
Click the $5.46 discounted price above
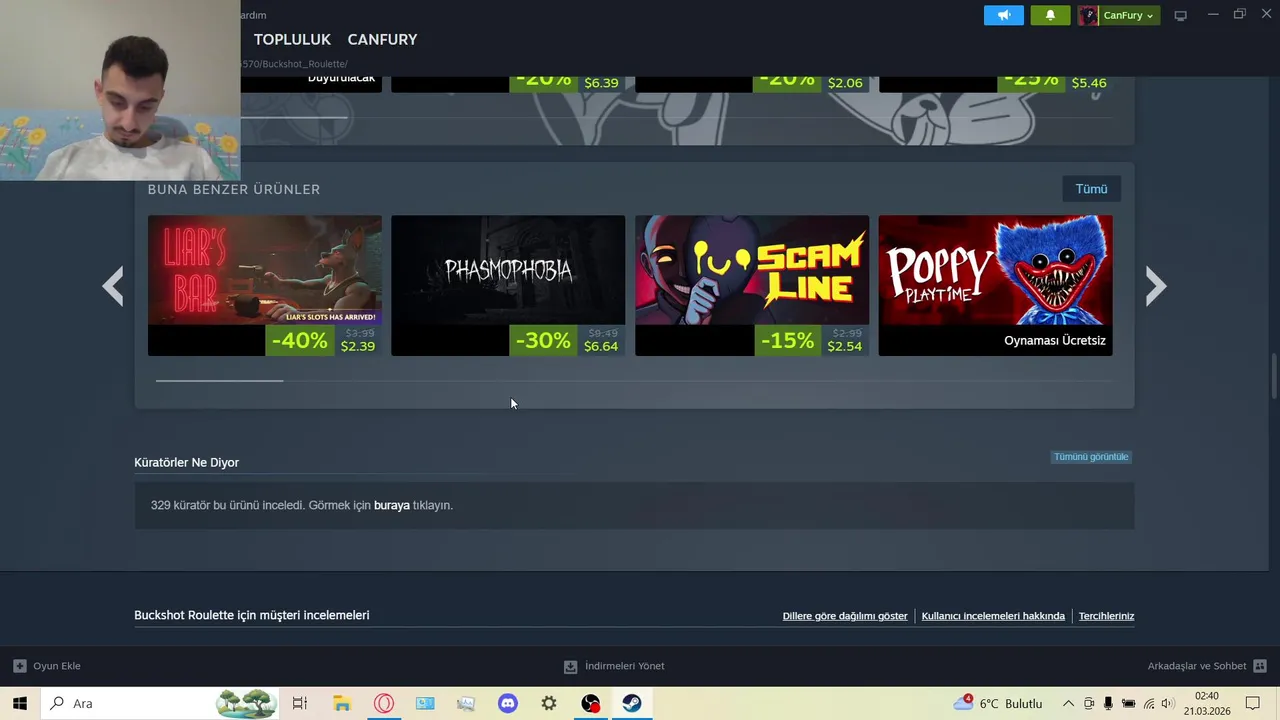click(x=1089, y=83)
